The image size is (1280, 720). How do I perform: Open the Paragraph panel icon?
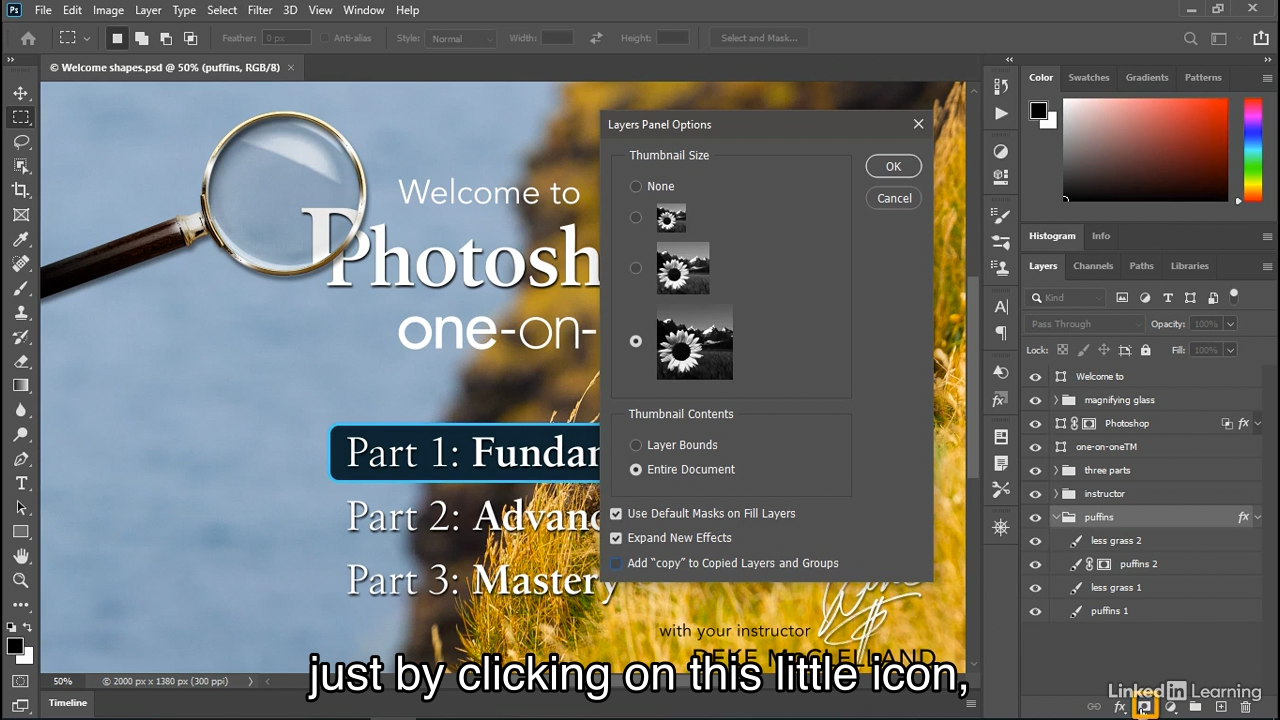(1001, 332)
